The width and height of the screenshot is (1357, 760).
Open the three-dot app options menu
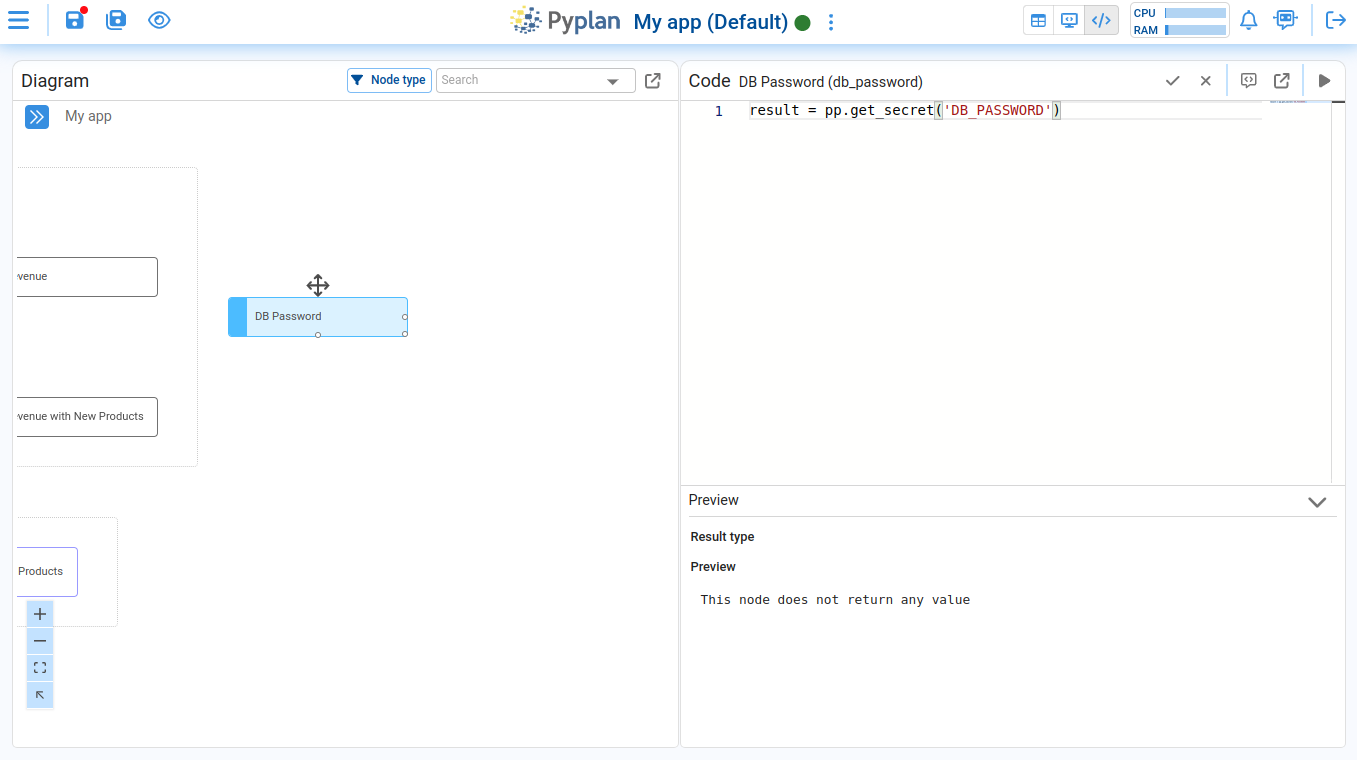point(831,22)
